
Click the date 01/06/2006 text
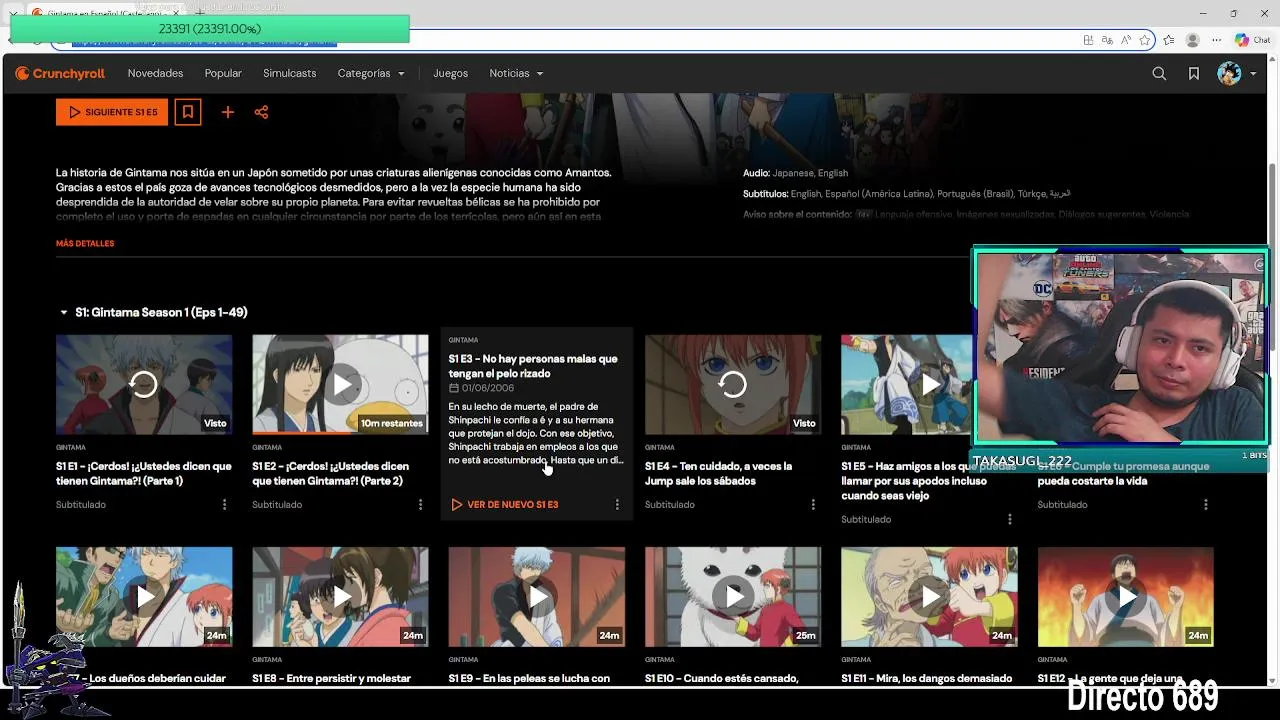pos(488,388)
